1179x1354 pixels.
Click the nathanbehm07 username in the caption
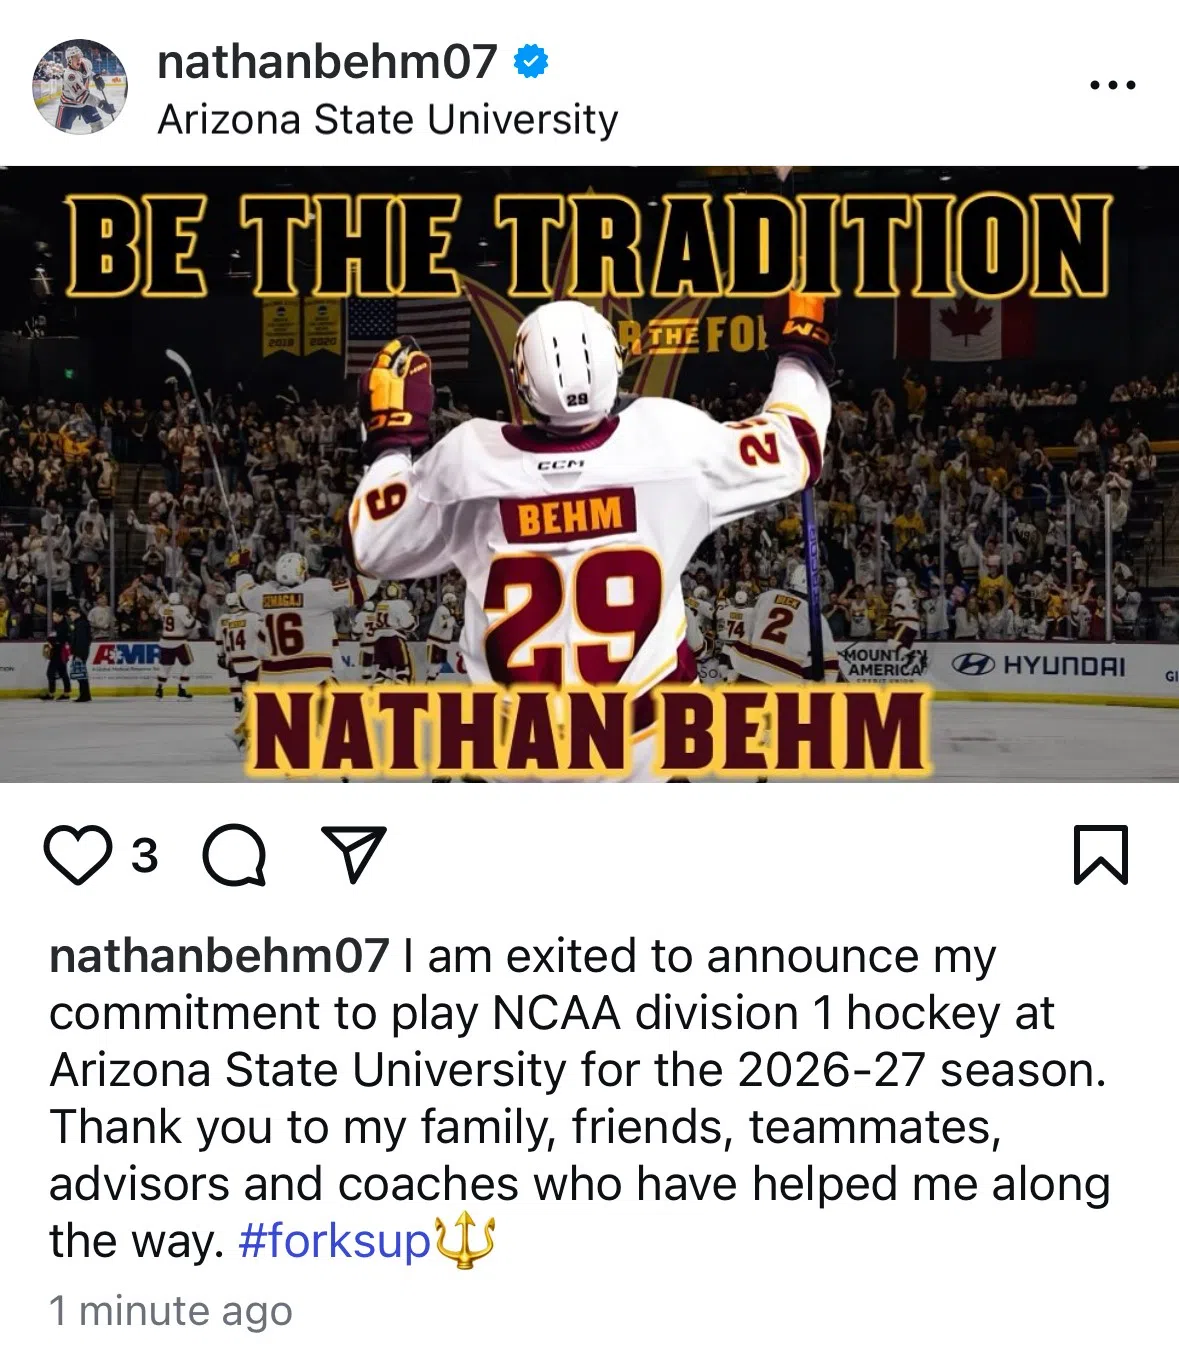pyautogui.click(x=219, y=956)
